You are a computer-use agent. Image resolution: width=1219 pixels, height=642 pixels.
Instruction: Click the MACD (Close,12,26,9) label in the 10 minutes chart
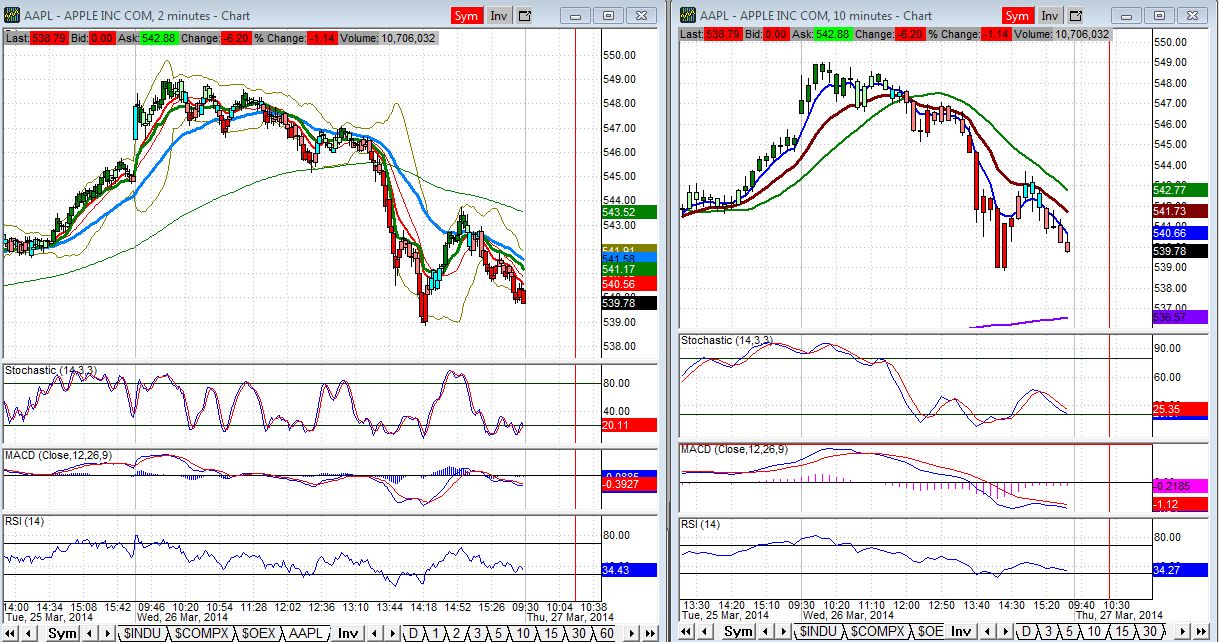pos(732,450)
